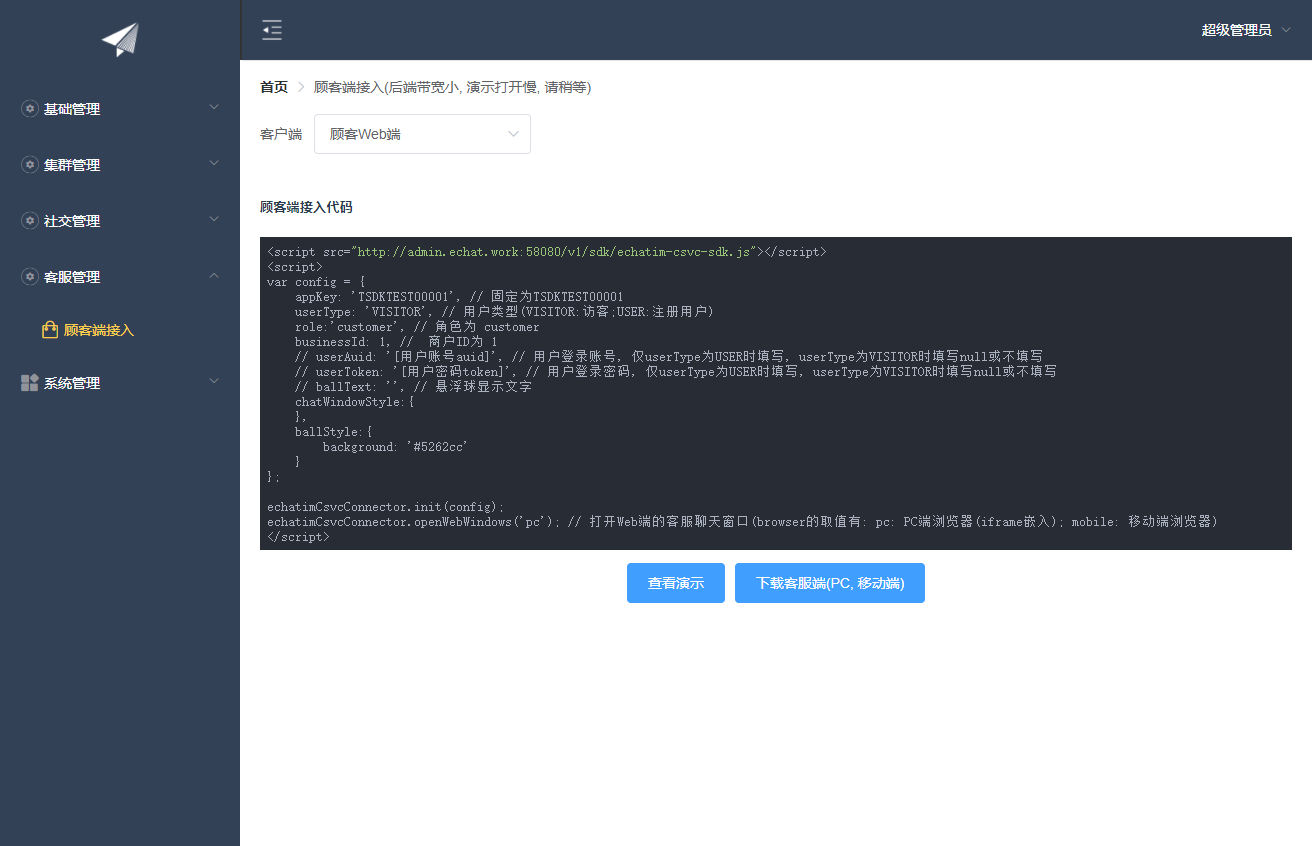Viewport: 1312px width, 846px height.
Task: Click the gear icon beside 客服管理
Action: [x=29, y=277]
